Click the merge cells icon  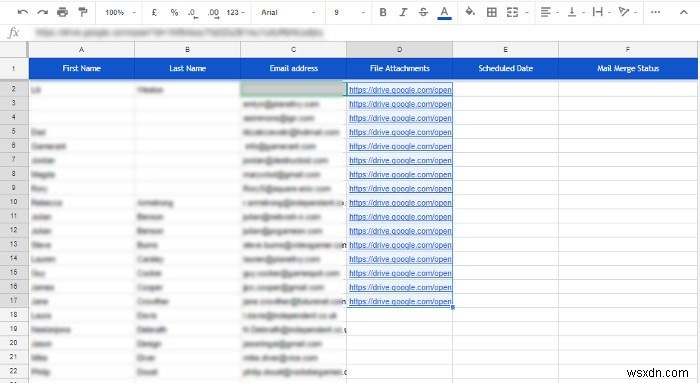coord(512,12)
